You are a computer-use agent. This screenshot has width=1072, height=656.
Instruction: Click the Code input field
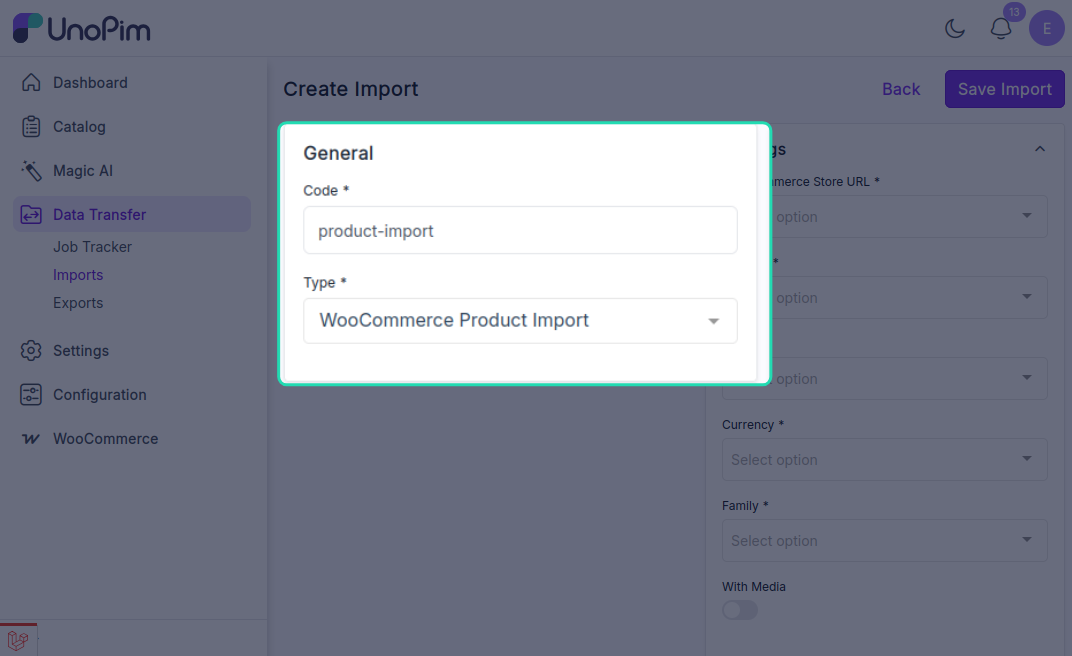pos(520,230)
